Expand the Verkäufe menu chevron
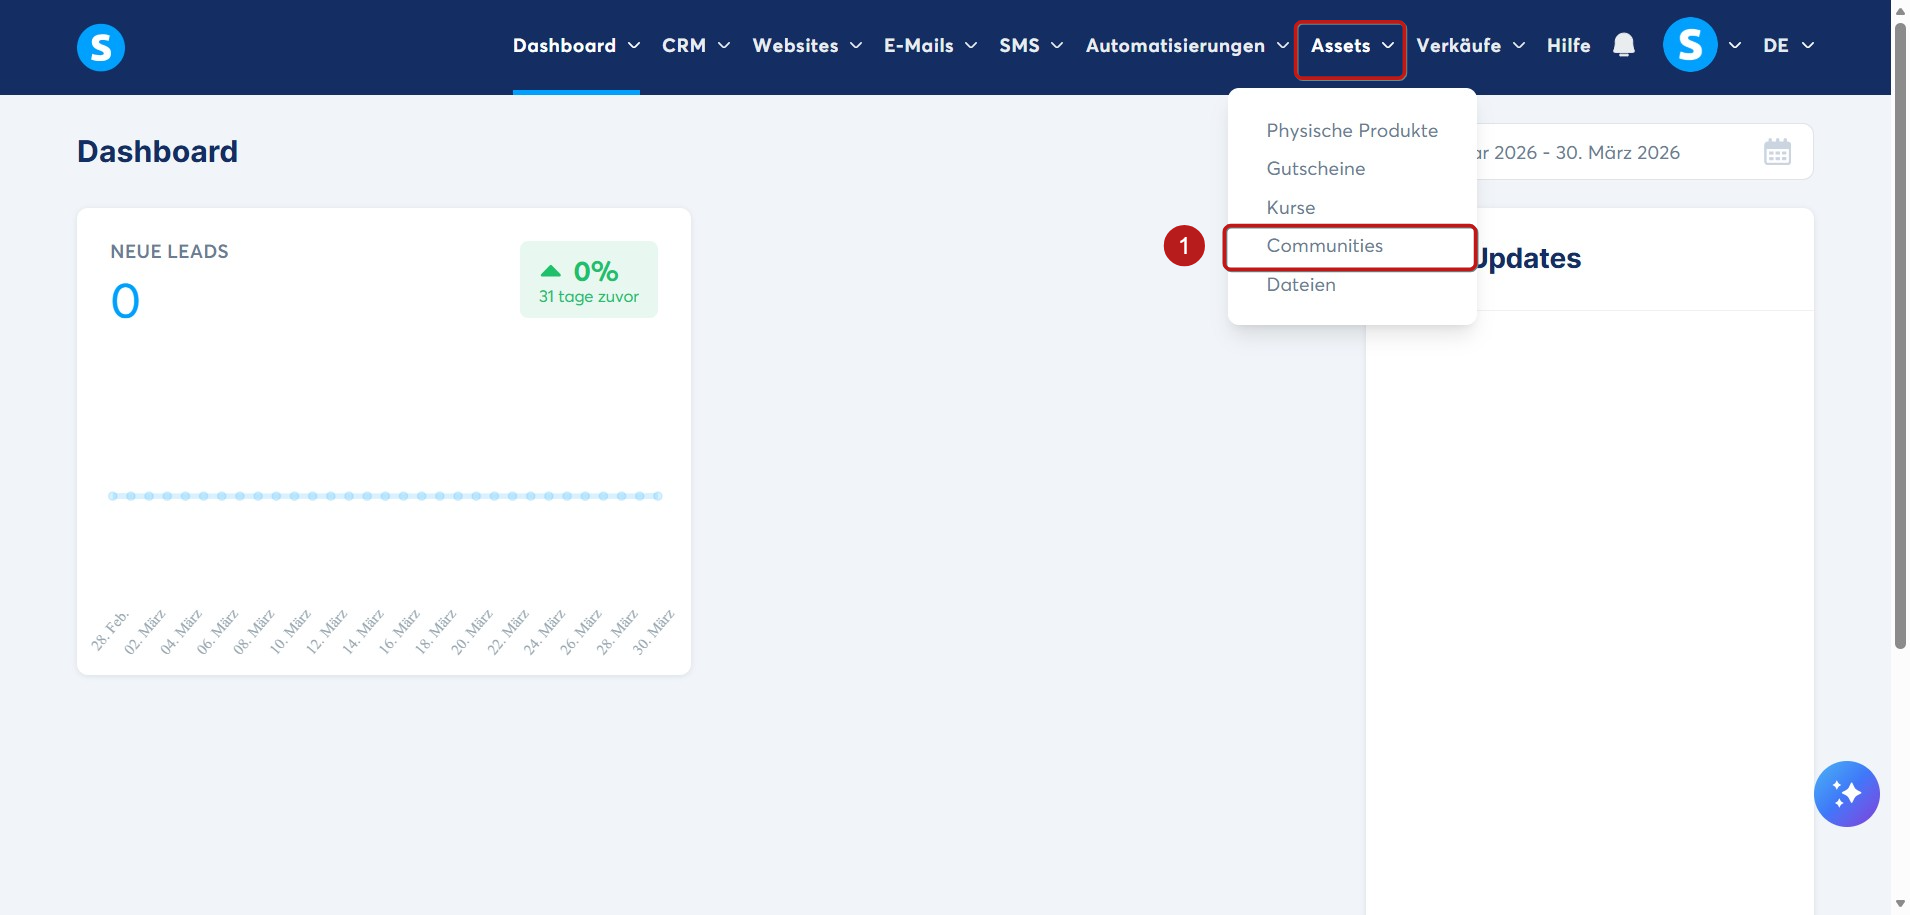1910x915 pixels. tap(1519, 45)
